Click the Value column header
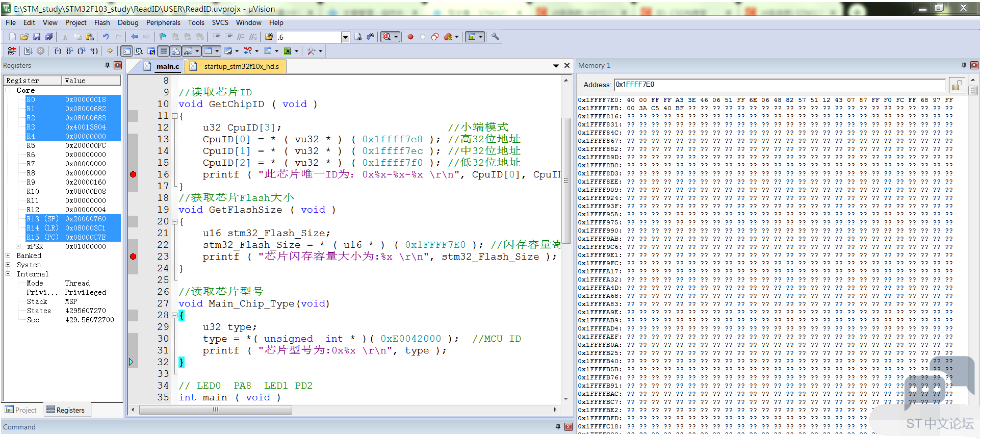 [91, 80]
